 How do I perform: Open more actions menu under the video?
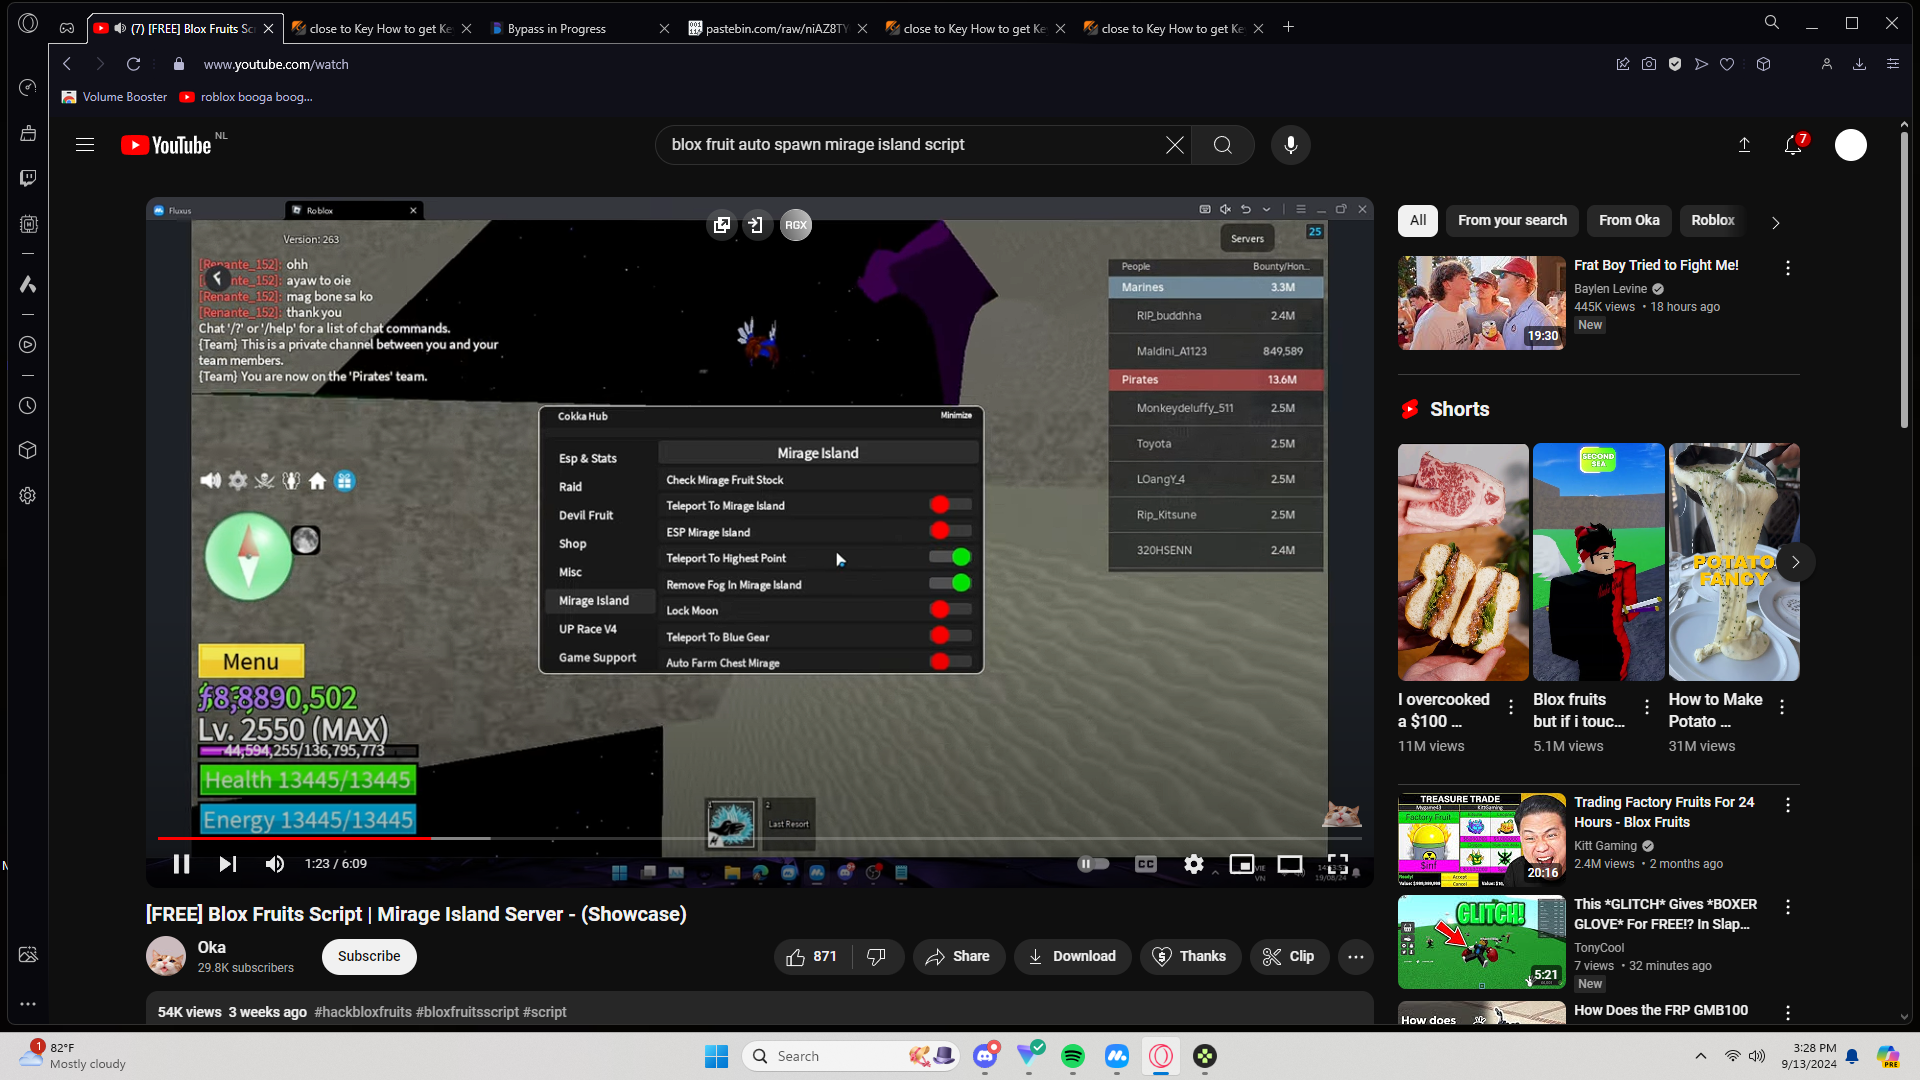coord(1356,957)
